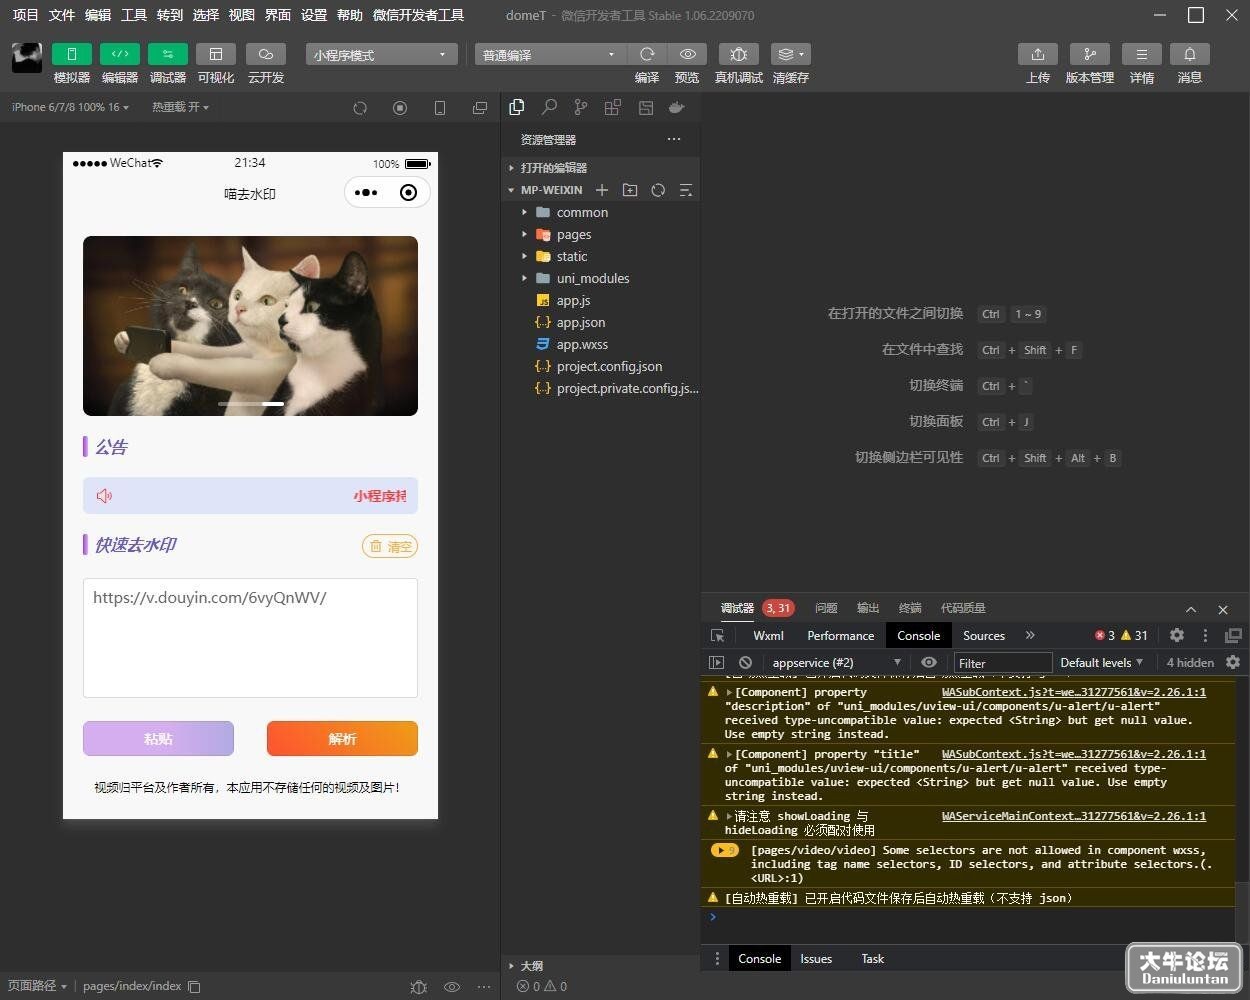Viewport: 1250px width, 1000px height.
Task: Toggle the 热重载 hot reload dropdown
Action: [181, 107]
